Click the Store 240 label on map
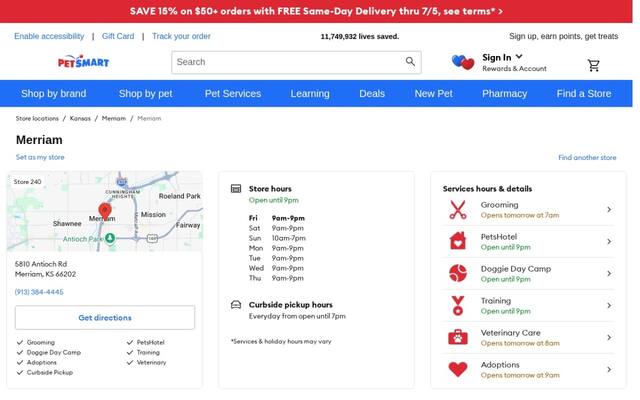Viewport: 640px width, 400px height. point(27,182)
